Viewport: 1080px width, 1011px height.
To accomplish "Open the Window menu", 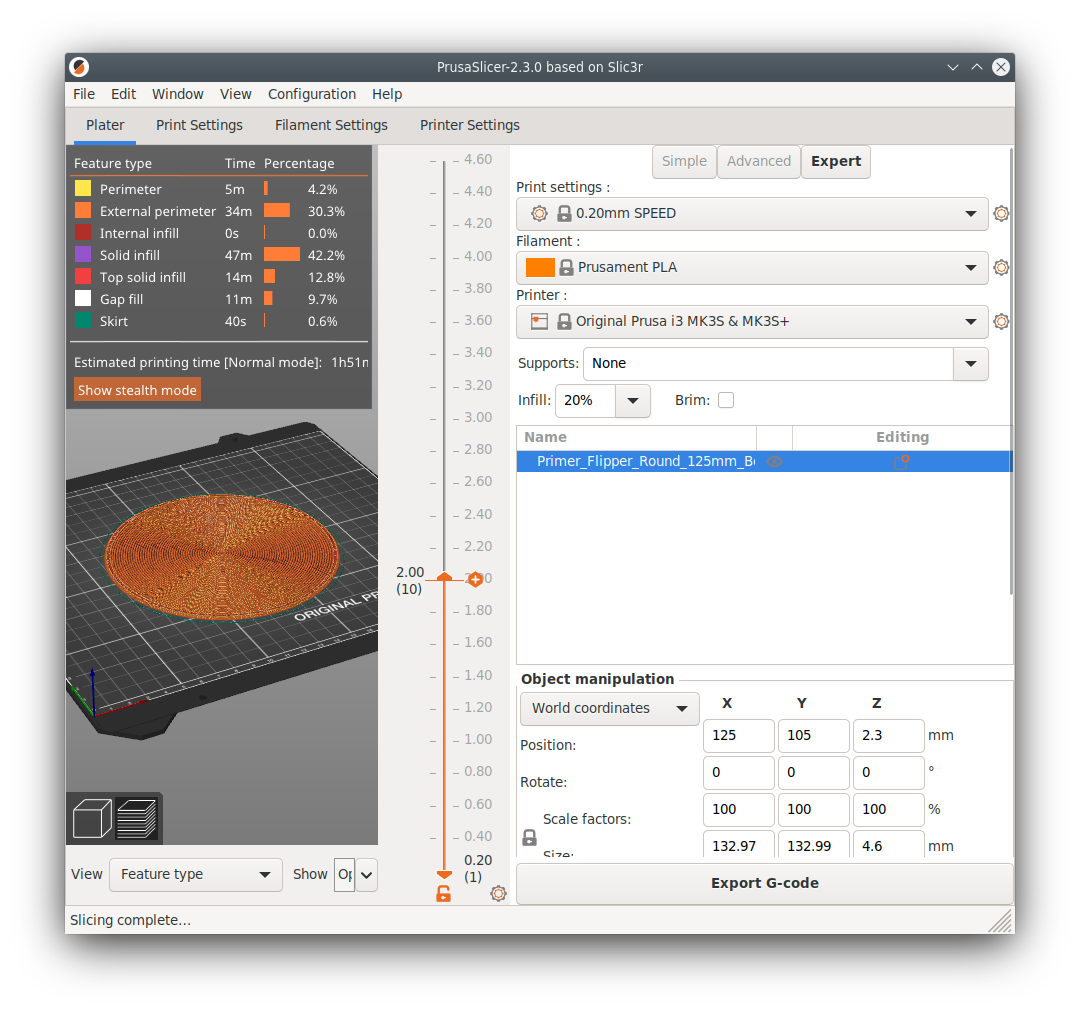I will (x=178, y=94).
